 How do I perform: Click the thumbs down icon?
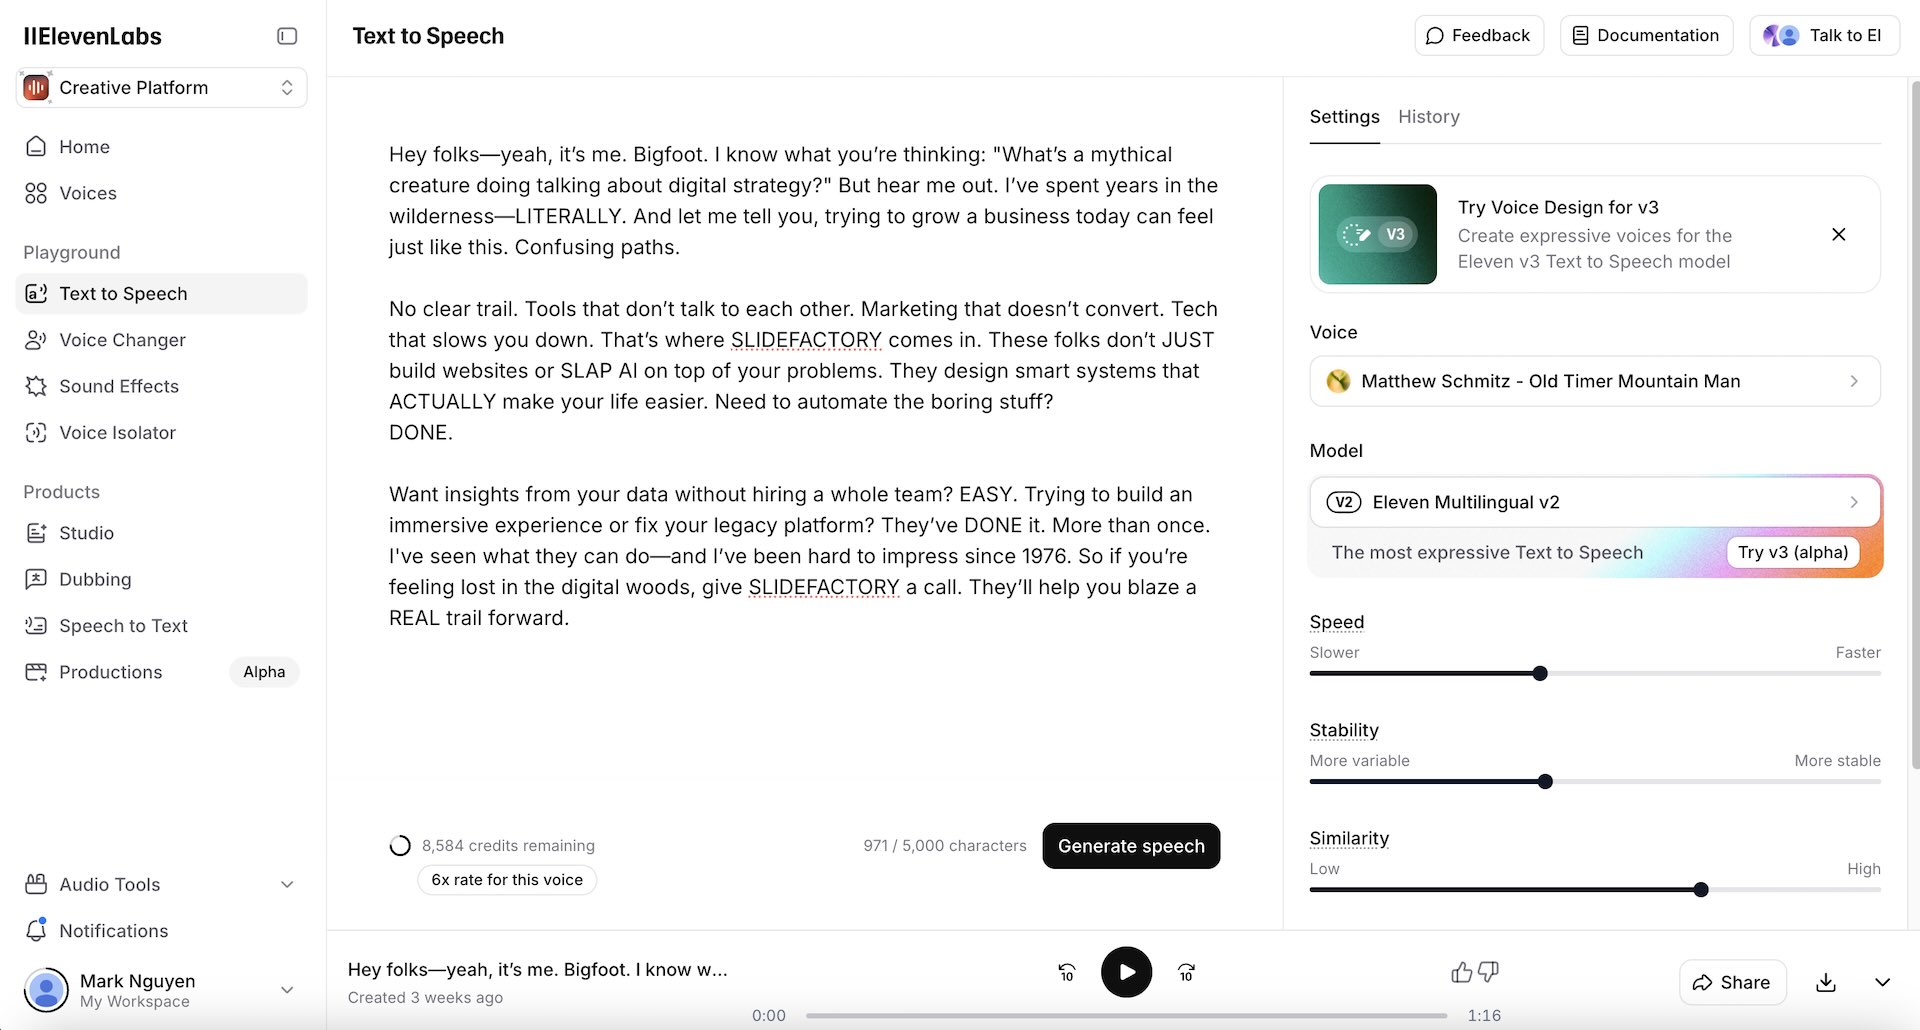pos(1488,972)
